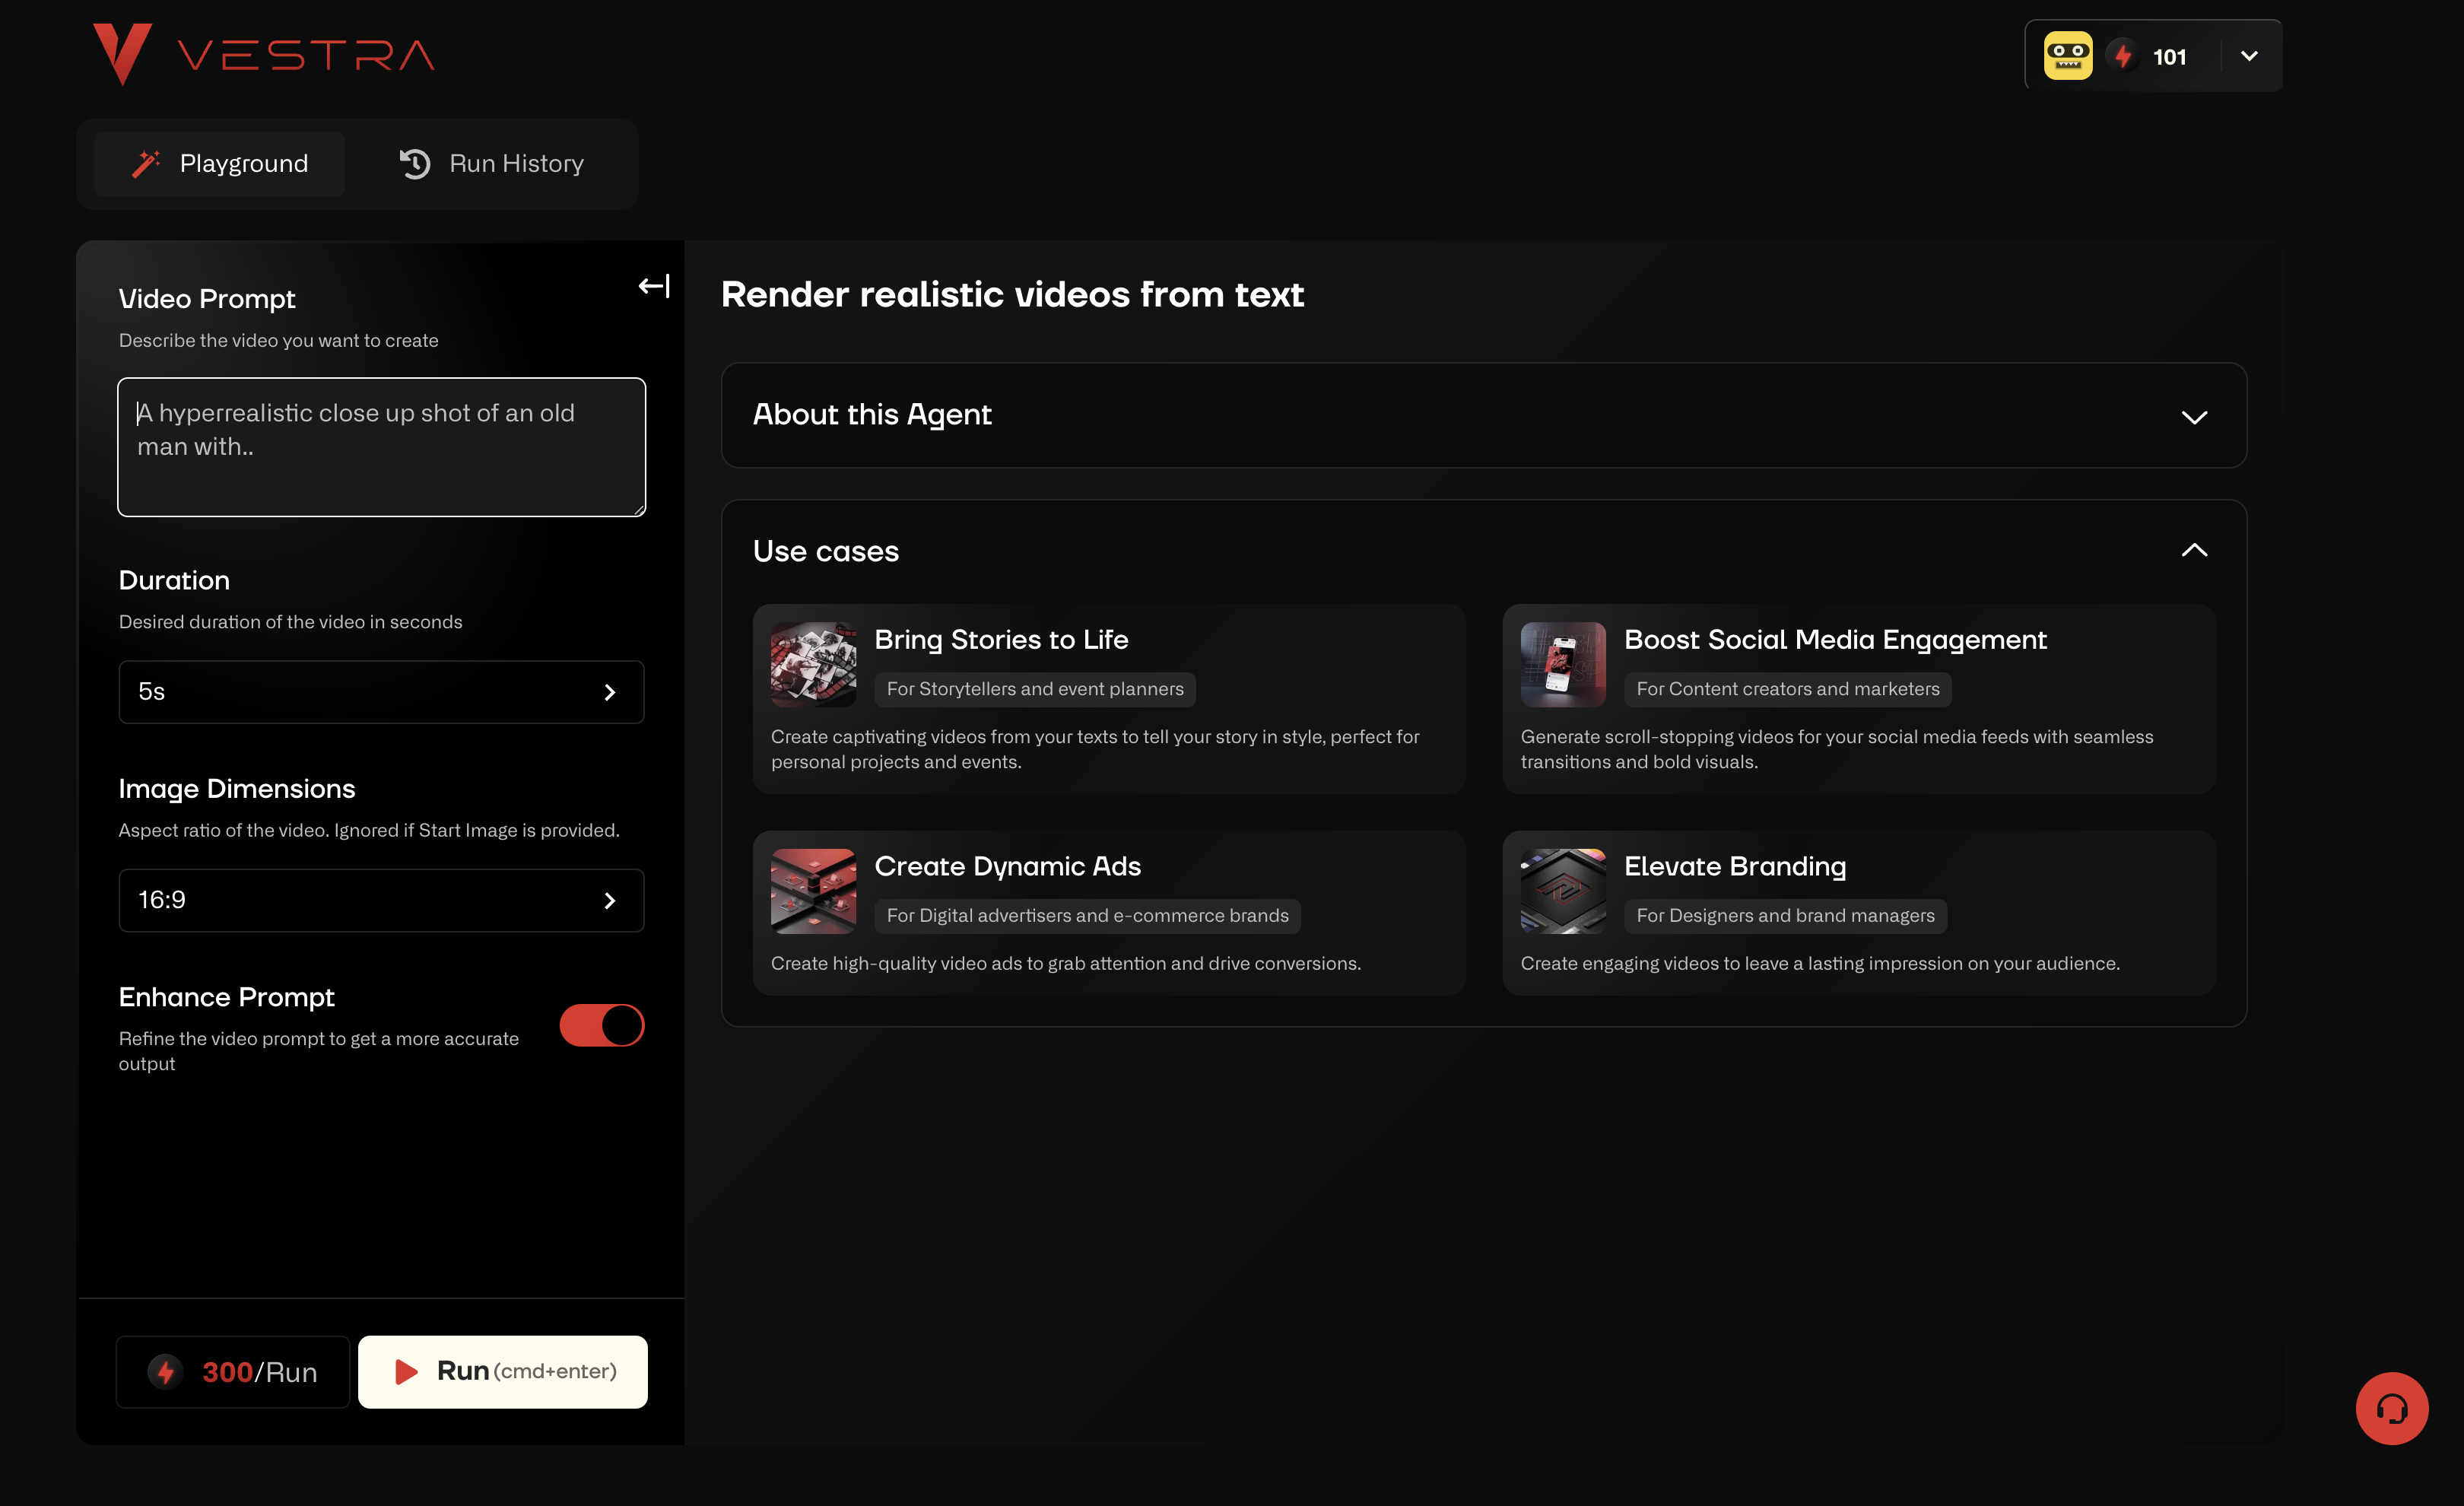Switch to the Playground tab

[x=220, y=163]
